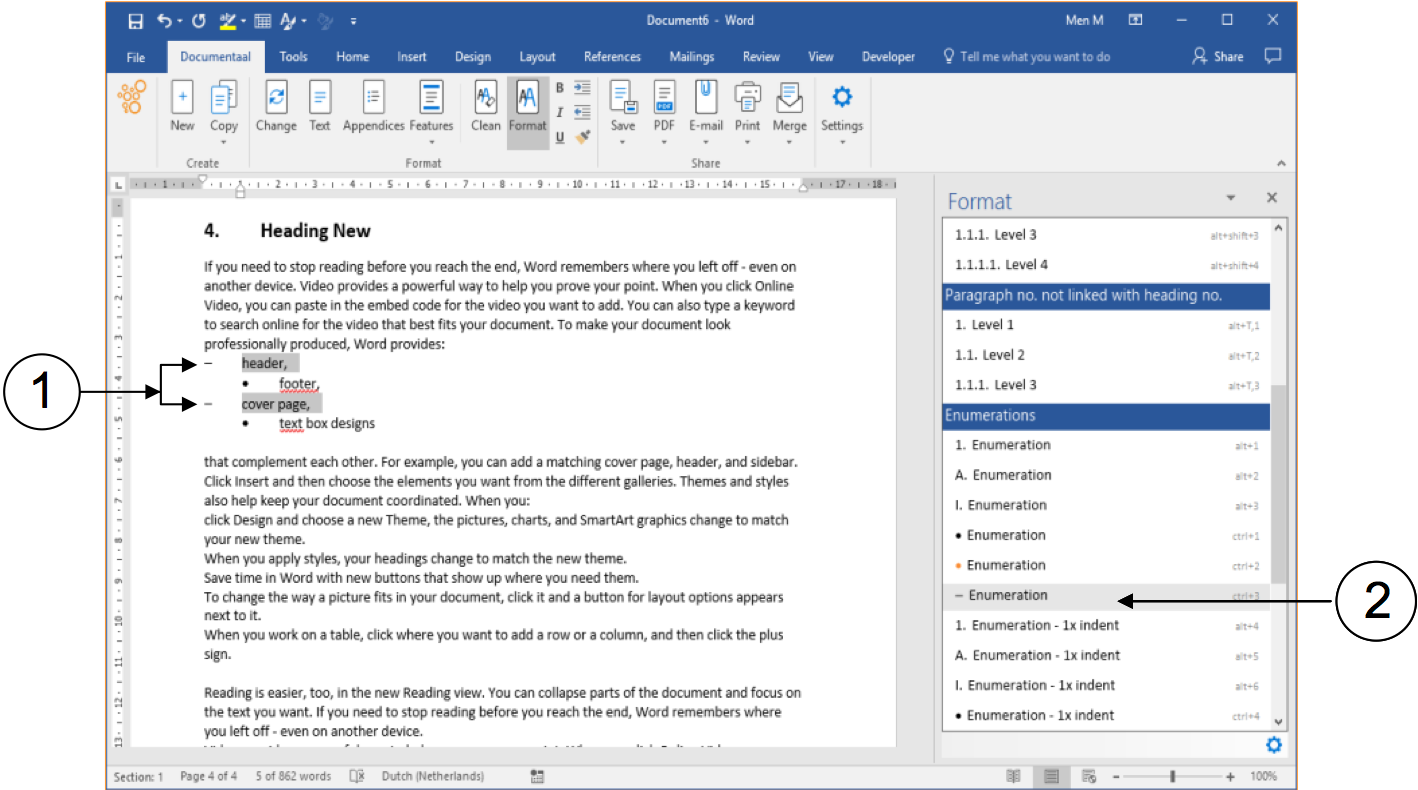The image size is (1418, 790).
Task: Click the highlighter icon in quick access toolbar
Action: tap(228, 20)
